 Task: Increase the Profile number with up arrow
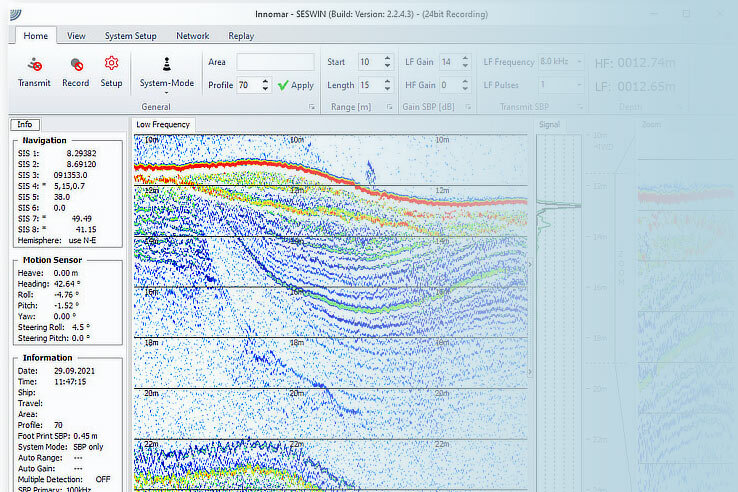pos(266,81)
